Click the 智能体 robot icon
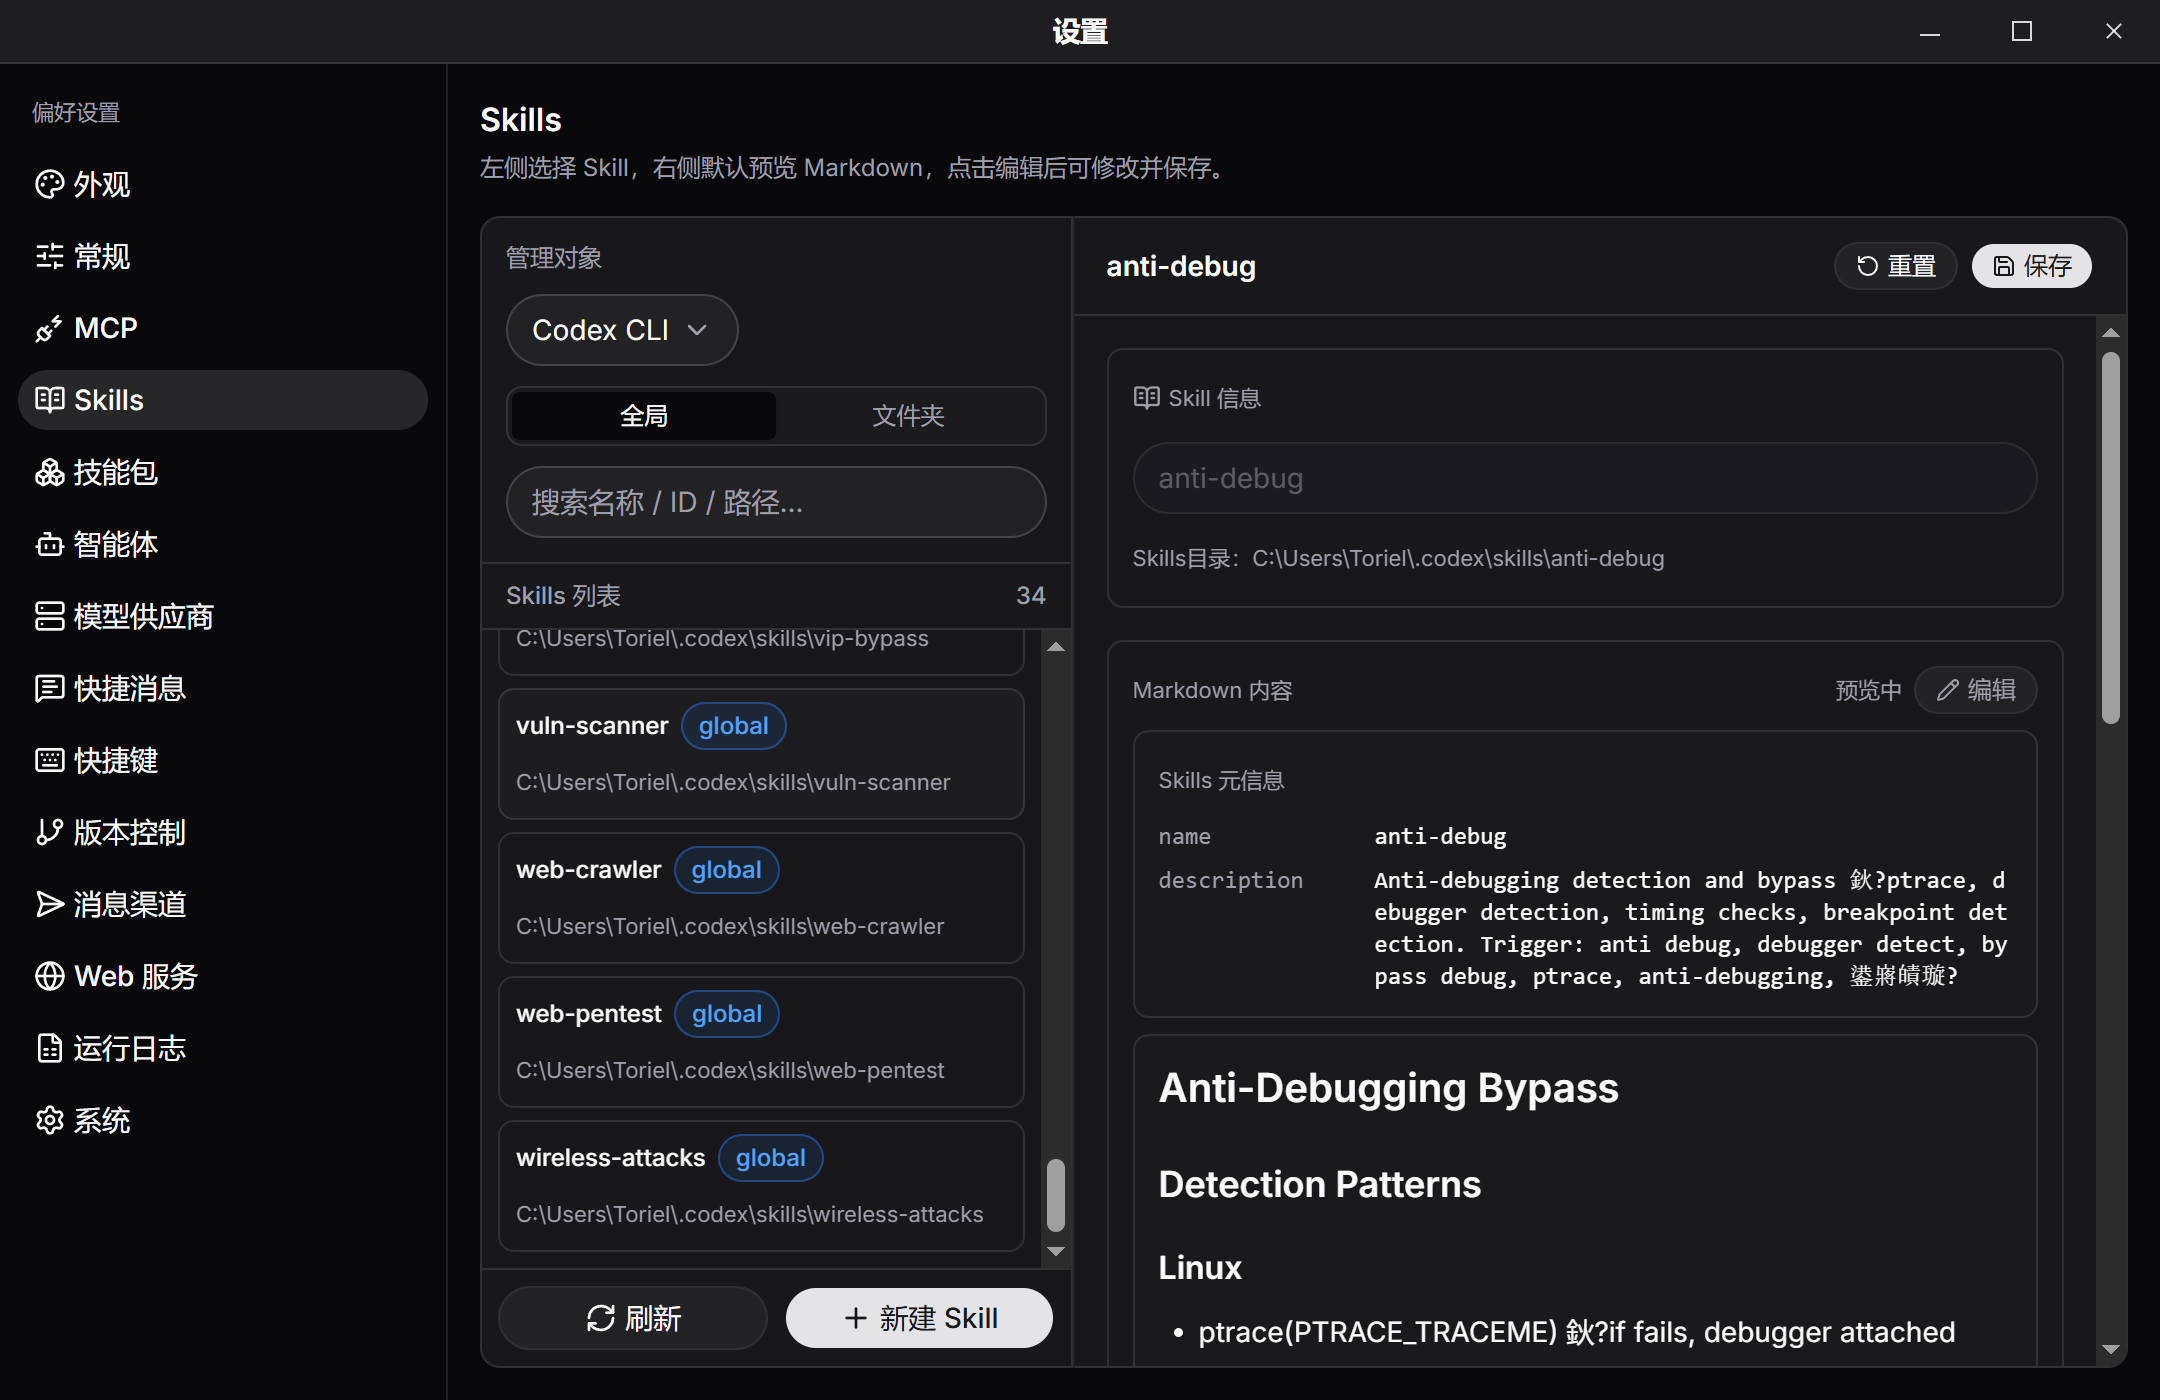Screen dimensions: 2160x1400 pos(49,544)
